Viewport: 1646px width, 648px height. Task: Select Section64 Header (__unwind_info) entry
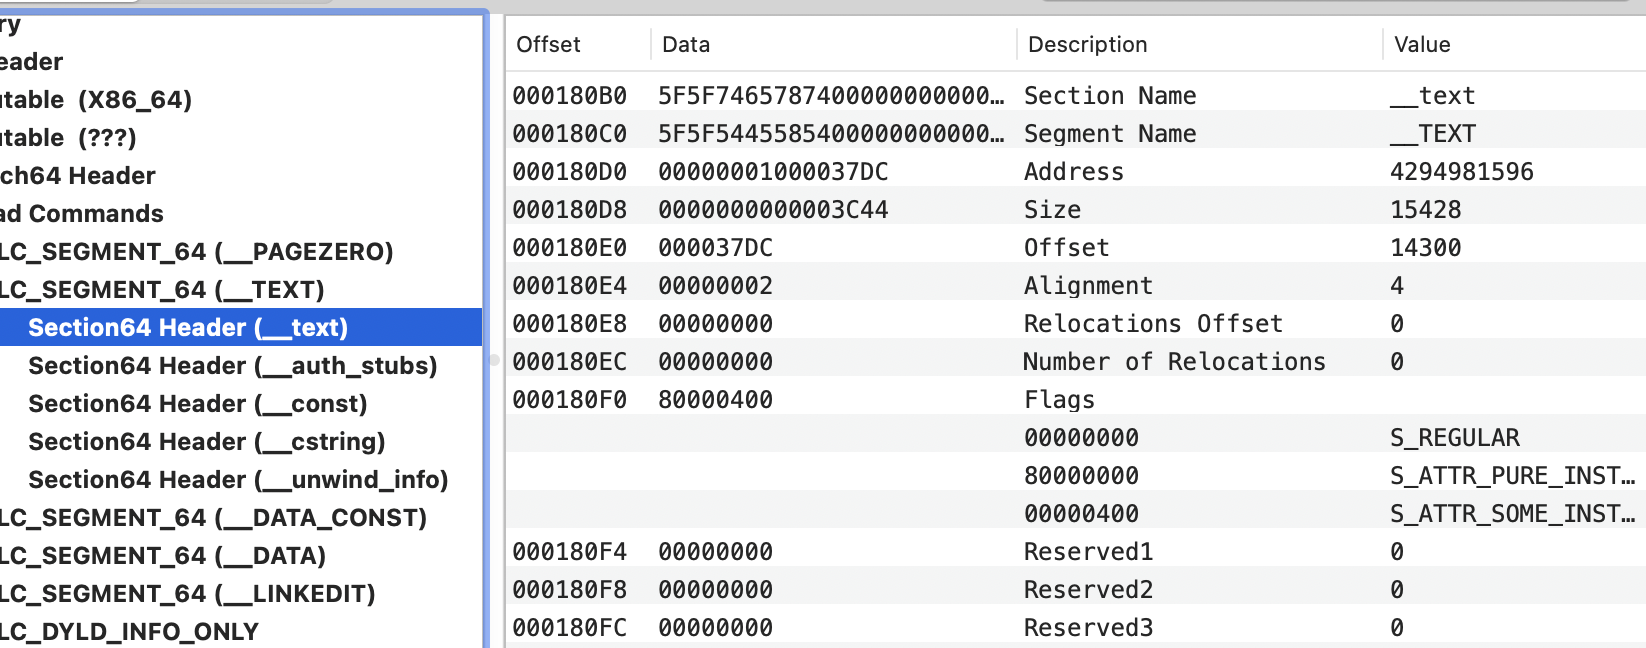pyautogui.click(x=238, y=480)
